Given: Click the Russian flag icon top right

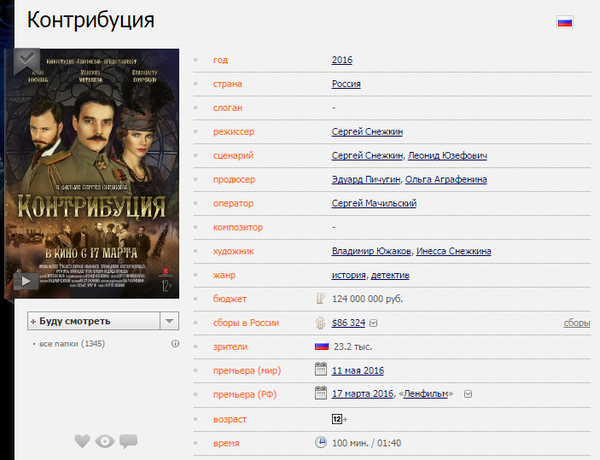Looking at the screenshot, I should [x=564, y=22].
